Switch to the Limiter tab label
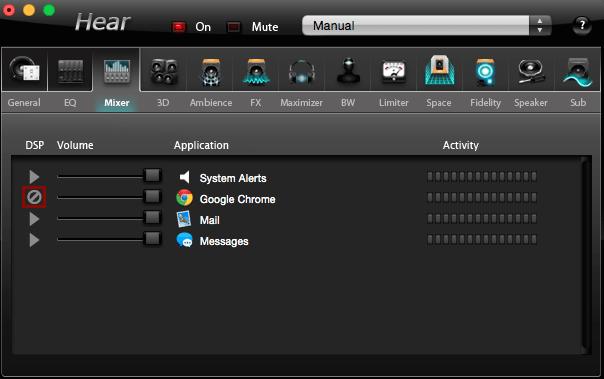 click(394, 103)
